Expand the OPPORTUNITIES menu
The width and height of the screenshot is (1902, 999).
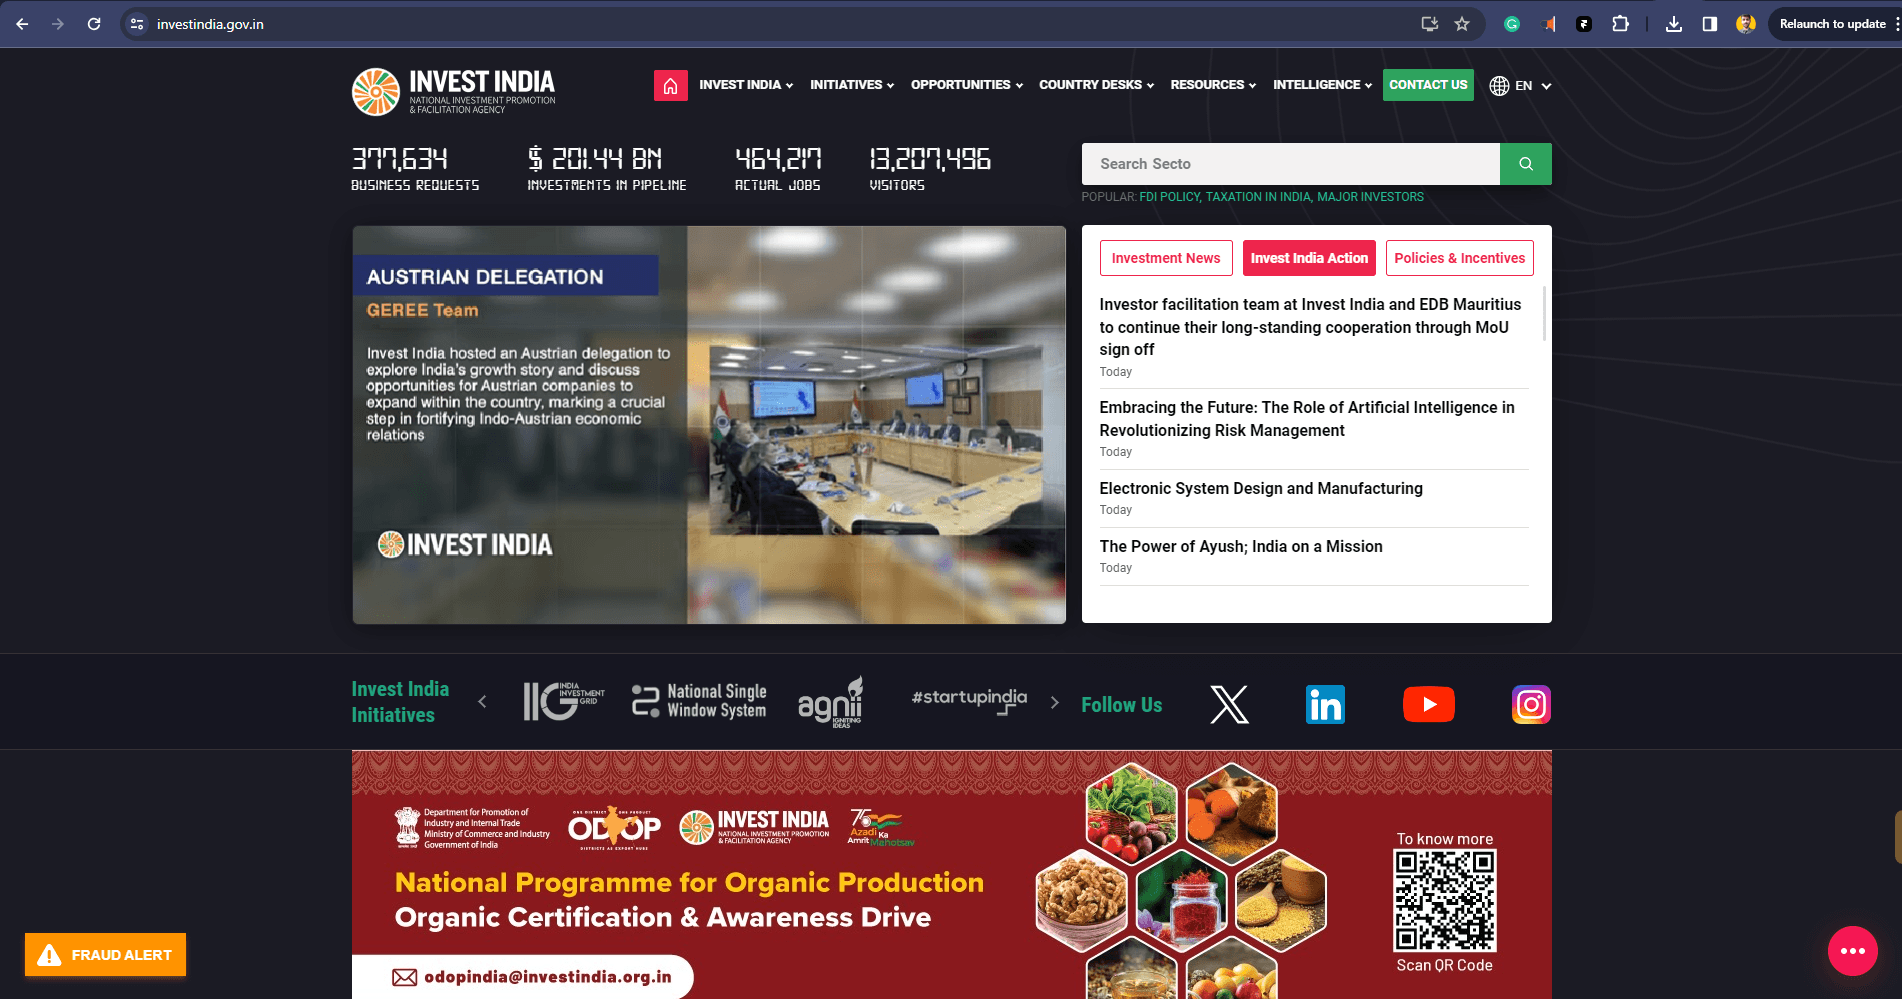click(967, 85)
